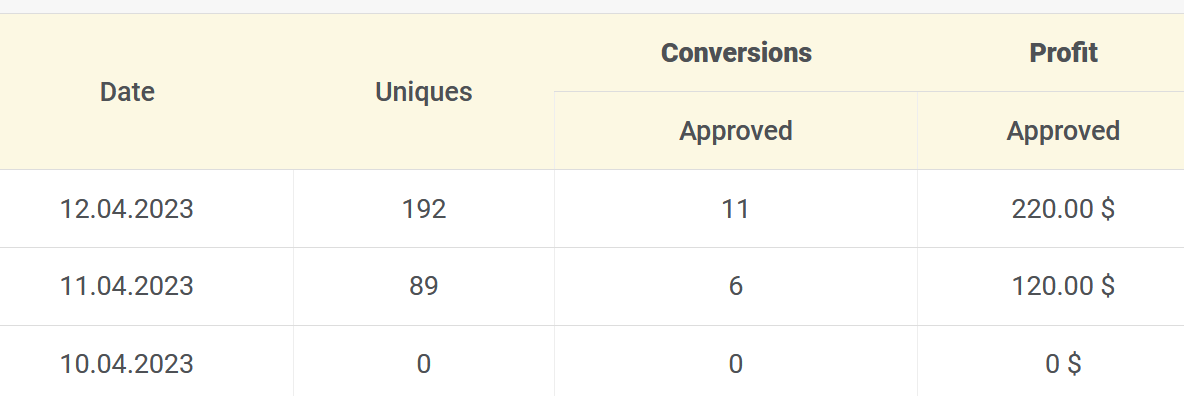Viewport: 1184px width, 396px height.
Task: Click the 11 approved conversions cell
Action: coord(736,209)
